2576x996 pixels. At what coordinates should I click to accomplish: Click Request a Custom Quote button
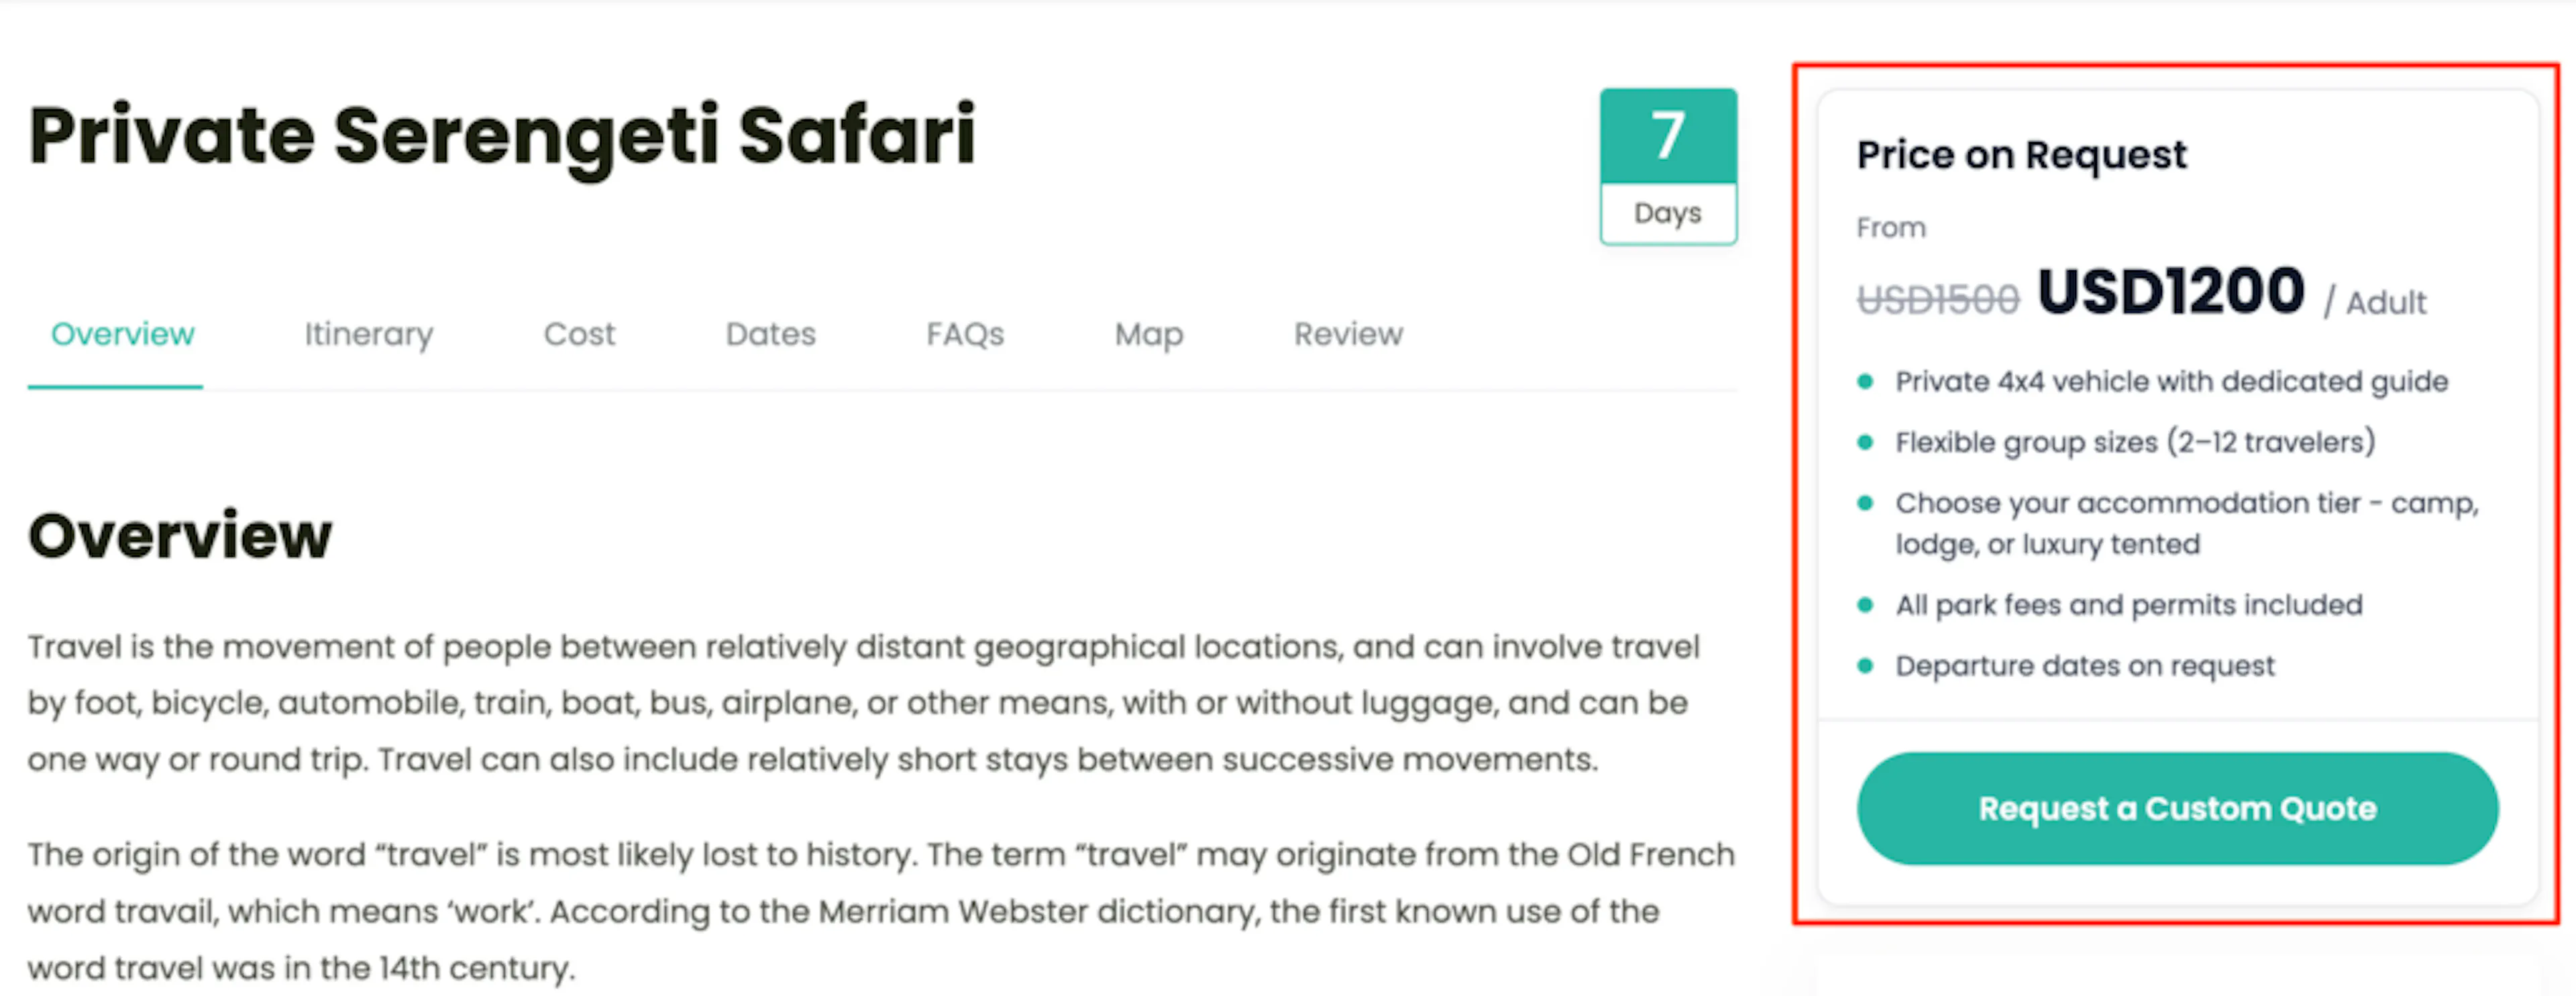2177,808
